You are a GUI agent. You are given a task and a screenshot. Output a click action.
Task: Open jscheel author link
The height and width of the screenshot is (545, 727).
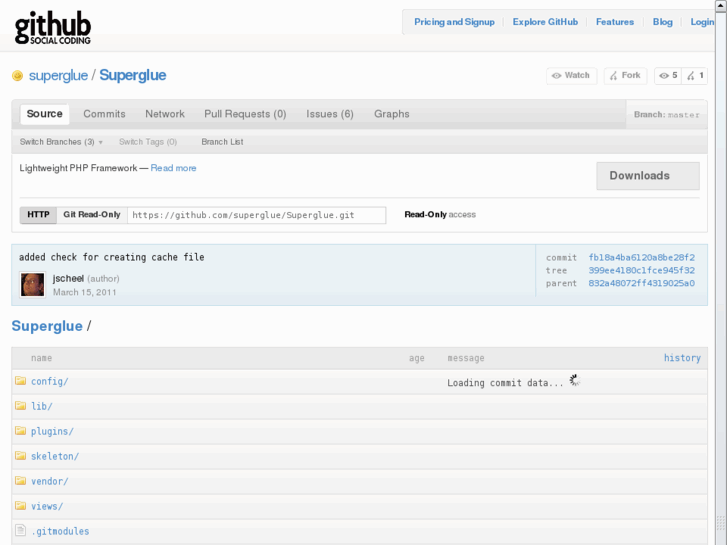[x=68, y=278]
